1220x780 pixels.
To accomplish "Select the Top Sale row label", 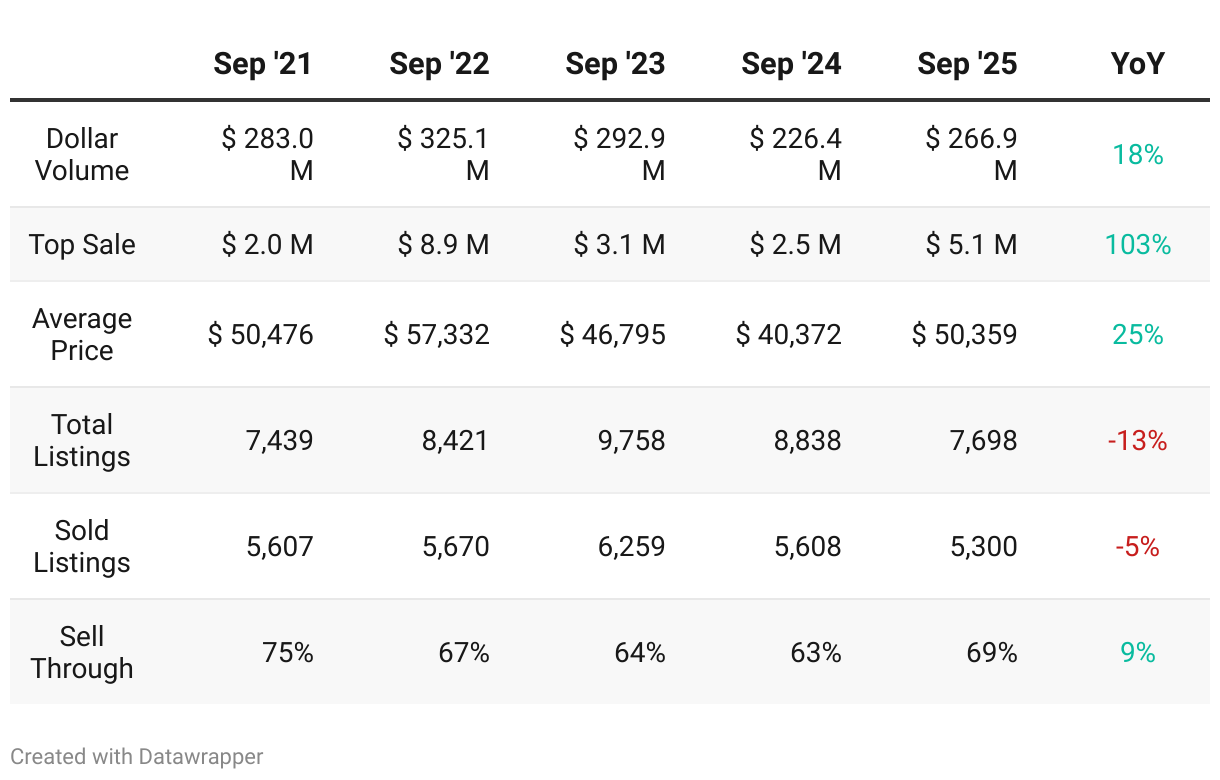I will click(82, 245).
